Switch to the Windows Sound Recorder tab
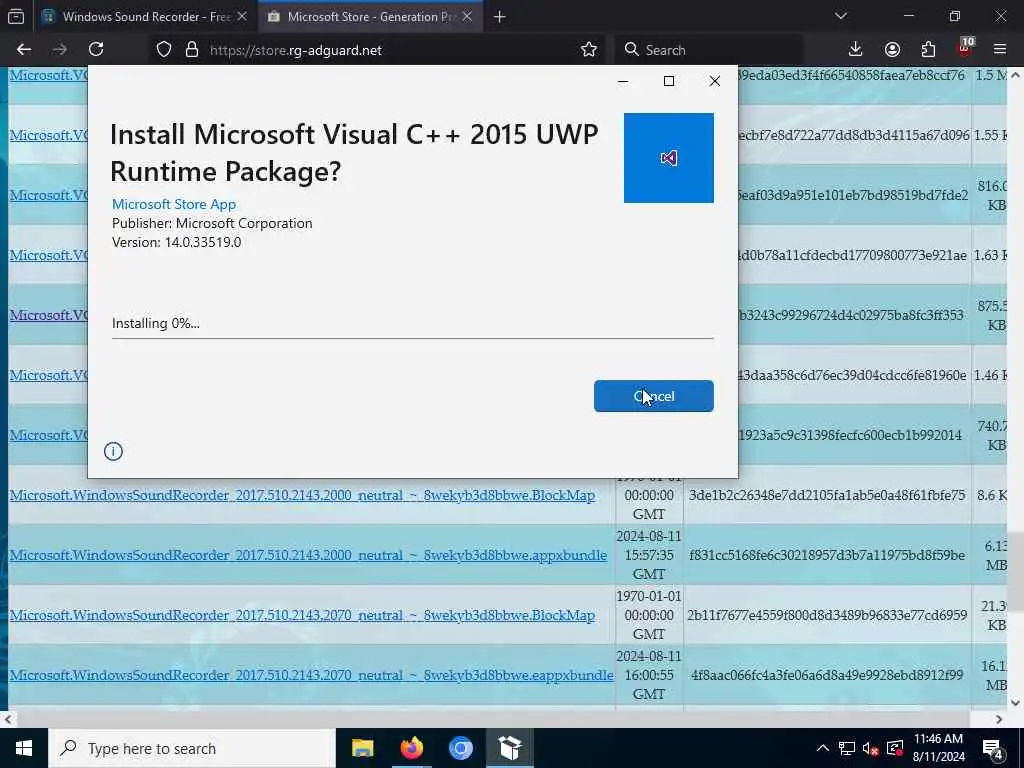The height and width of the screenshot is (768, 1024). [145, 16]
